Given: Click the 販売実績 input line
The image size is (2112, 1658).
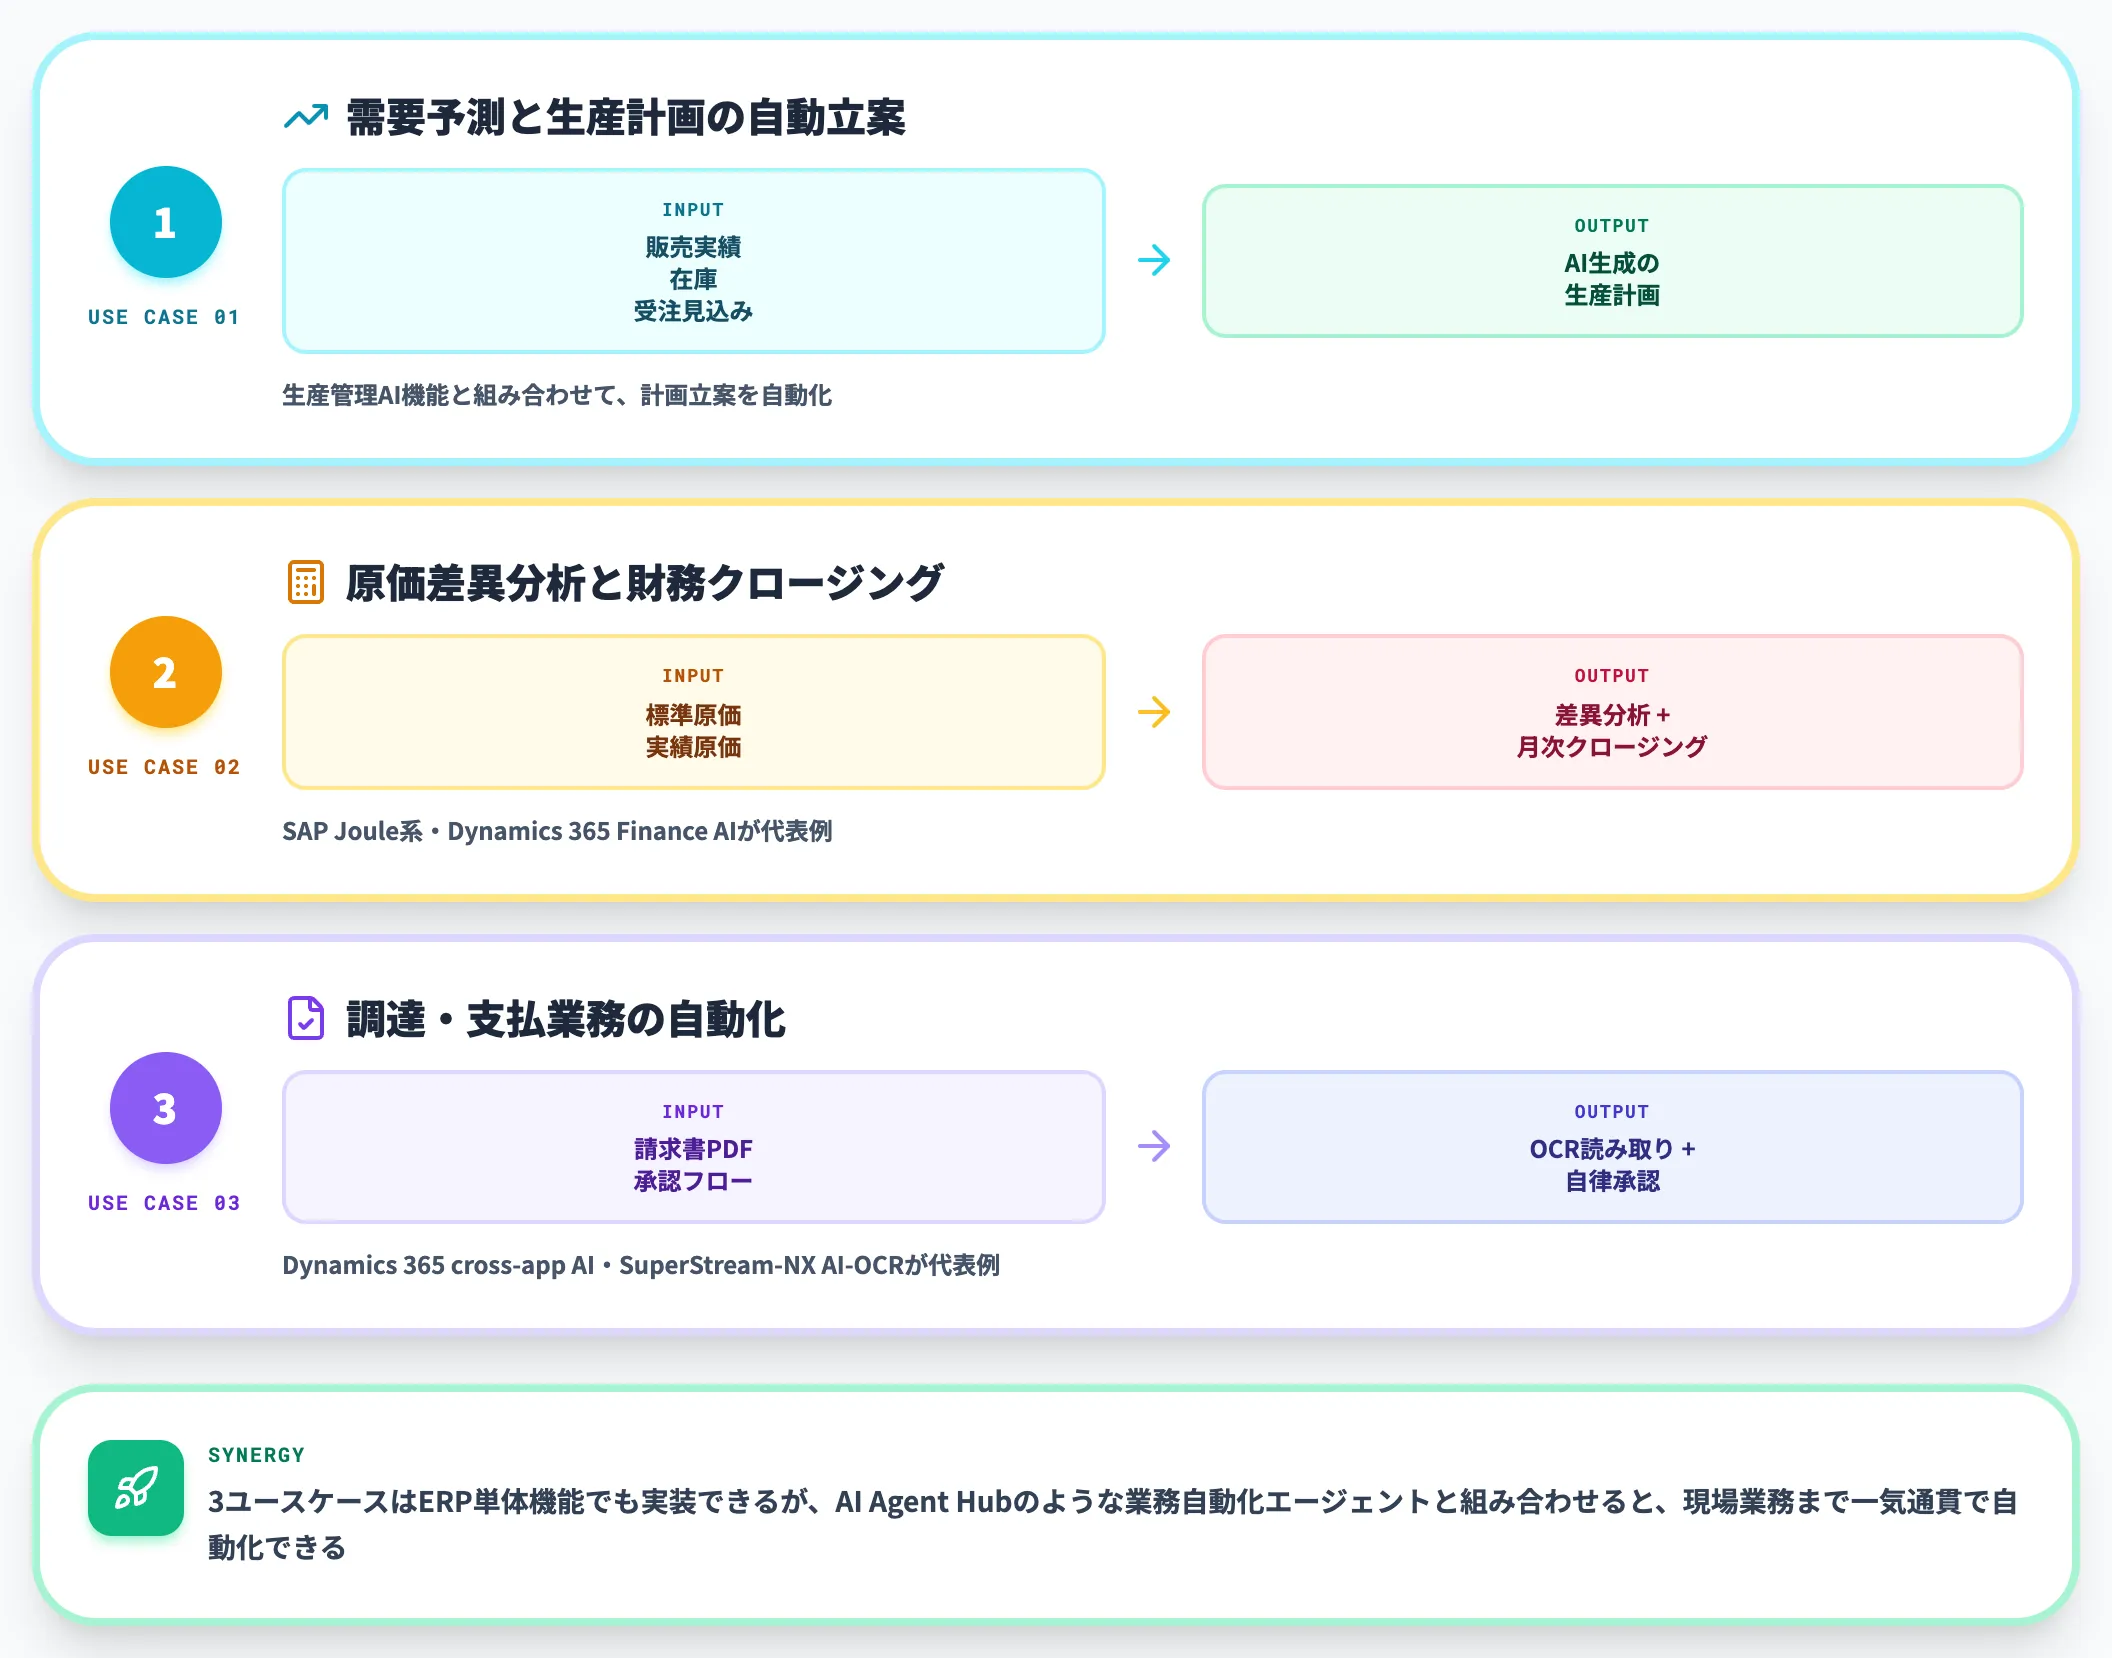Looking at the screenshot, I should [x=693, y=247].
